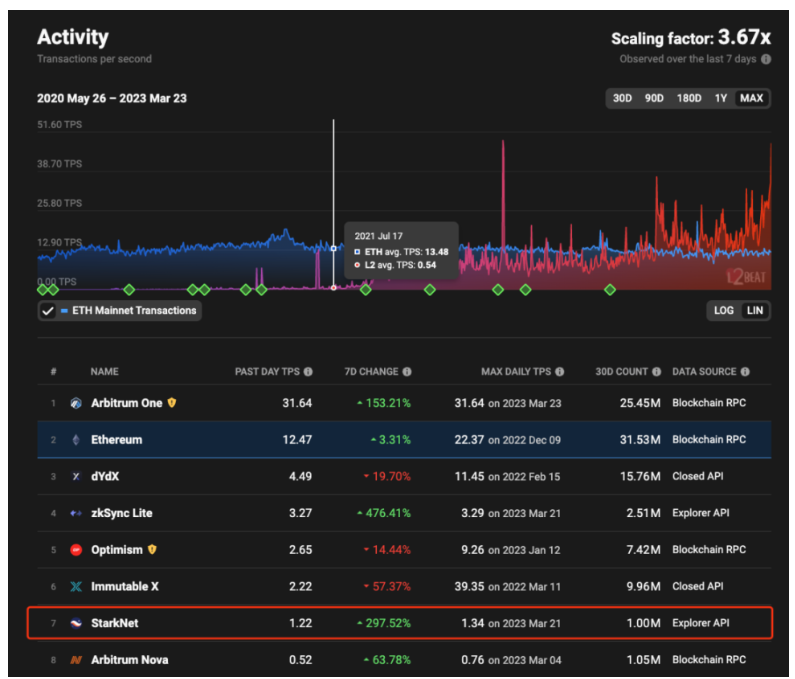Open the StarkNet project link
795x679 pixels.
click(x=115, y=623)
